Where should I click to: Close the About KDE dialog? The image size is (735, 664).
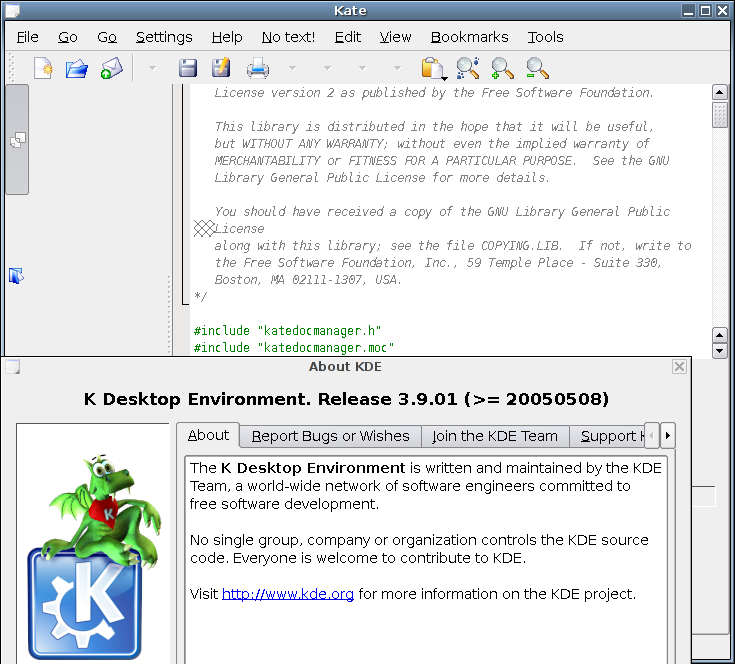679,366
